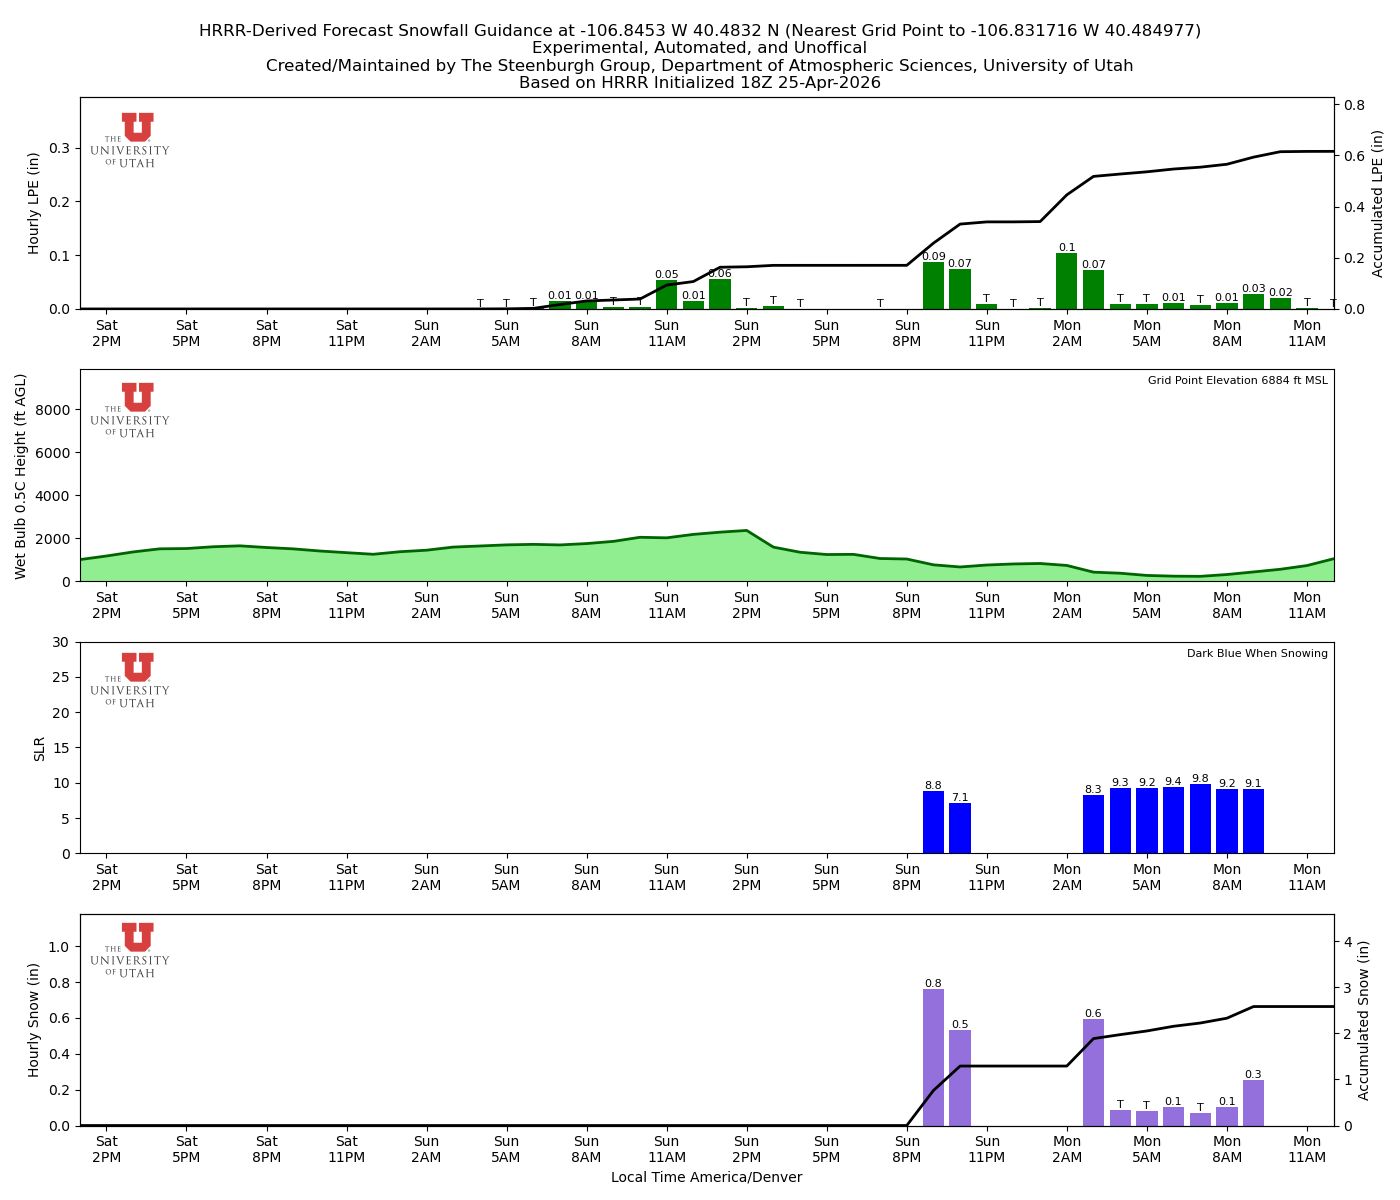Select the Utah logo in the Wet Bulb Height panel
Screen dimensions: 1400x1200
pyautogui.click(x=133, y=408)
